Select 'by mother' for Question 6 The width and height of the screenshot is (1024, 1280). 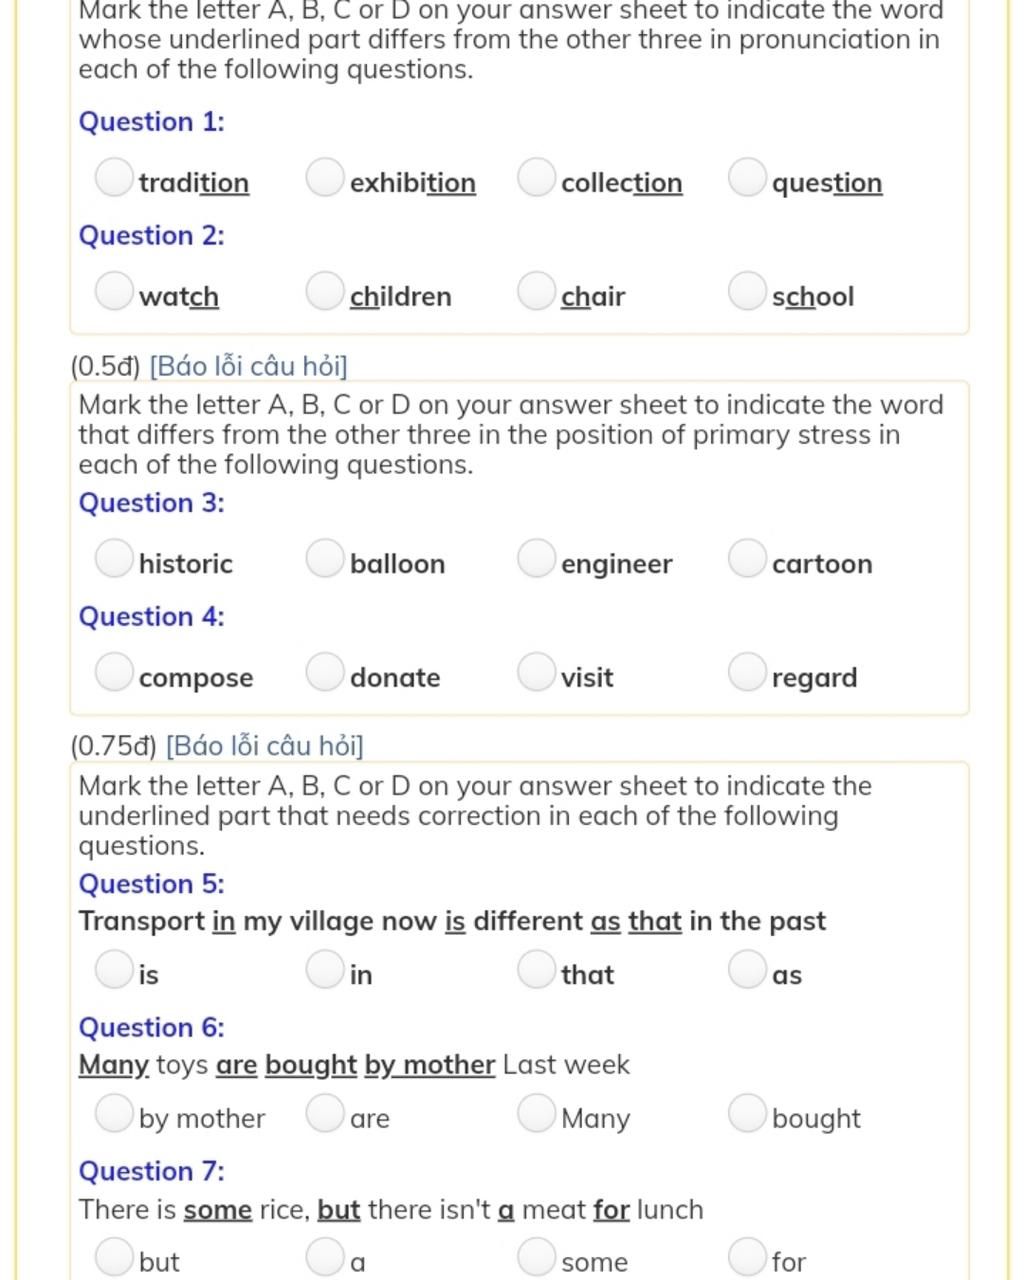[x=114, y=1113]
